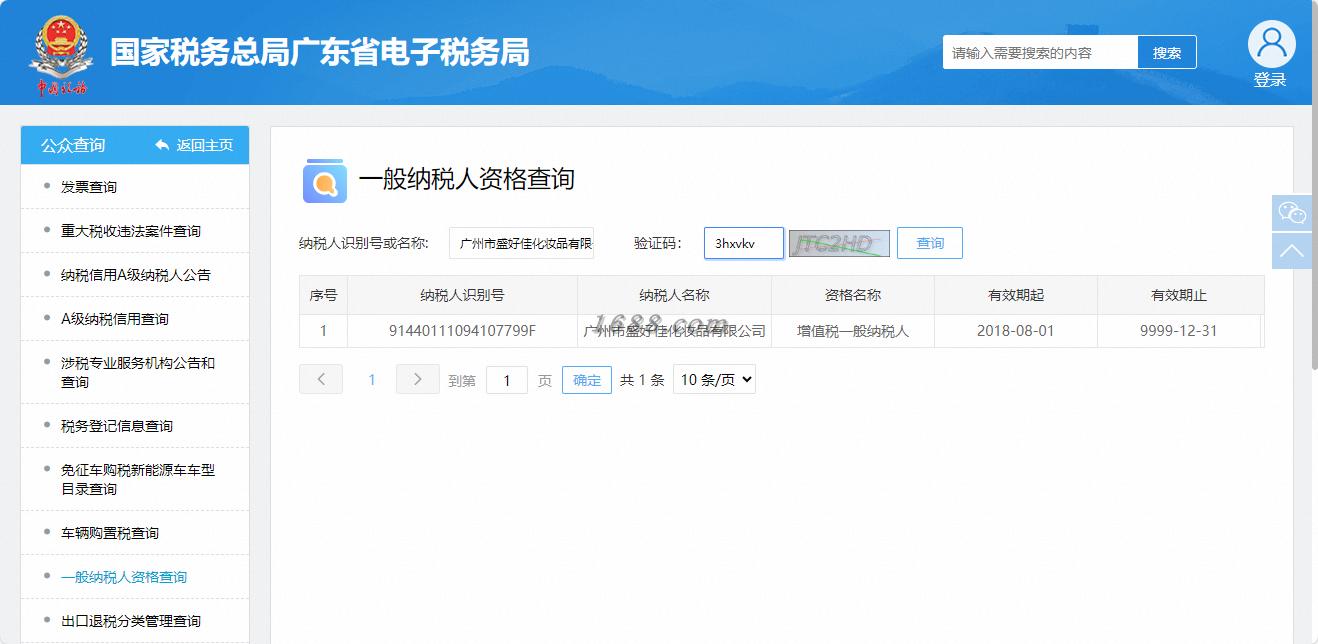
Task: Click the back-to-top arrow icon
Action: 1292,251
